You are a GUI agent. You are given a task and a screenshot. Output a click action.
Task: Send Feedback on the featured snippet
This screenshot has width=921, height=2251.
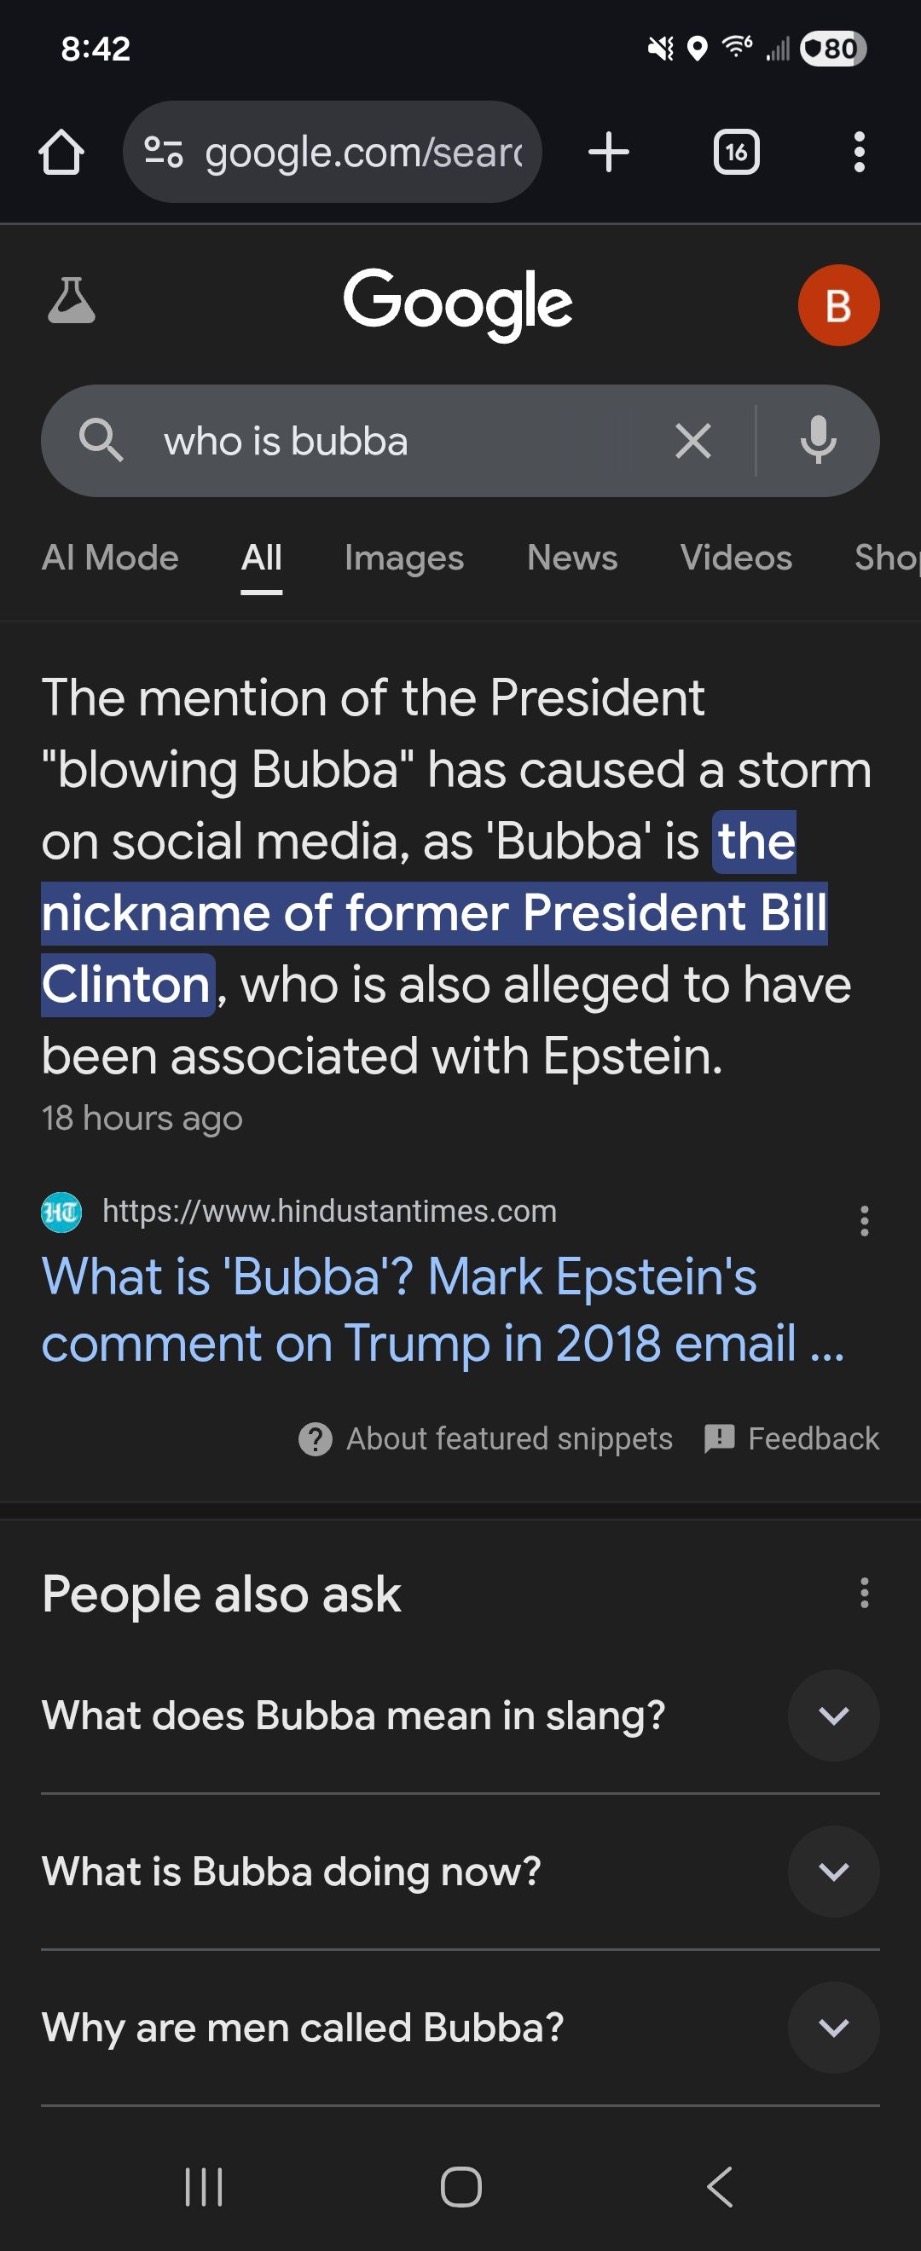point(792,1439)
